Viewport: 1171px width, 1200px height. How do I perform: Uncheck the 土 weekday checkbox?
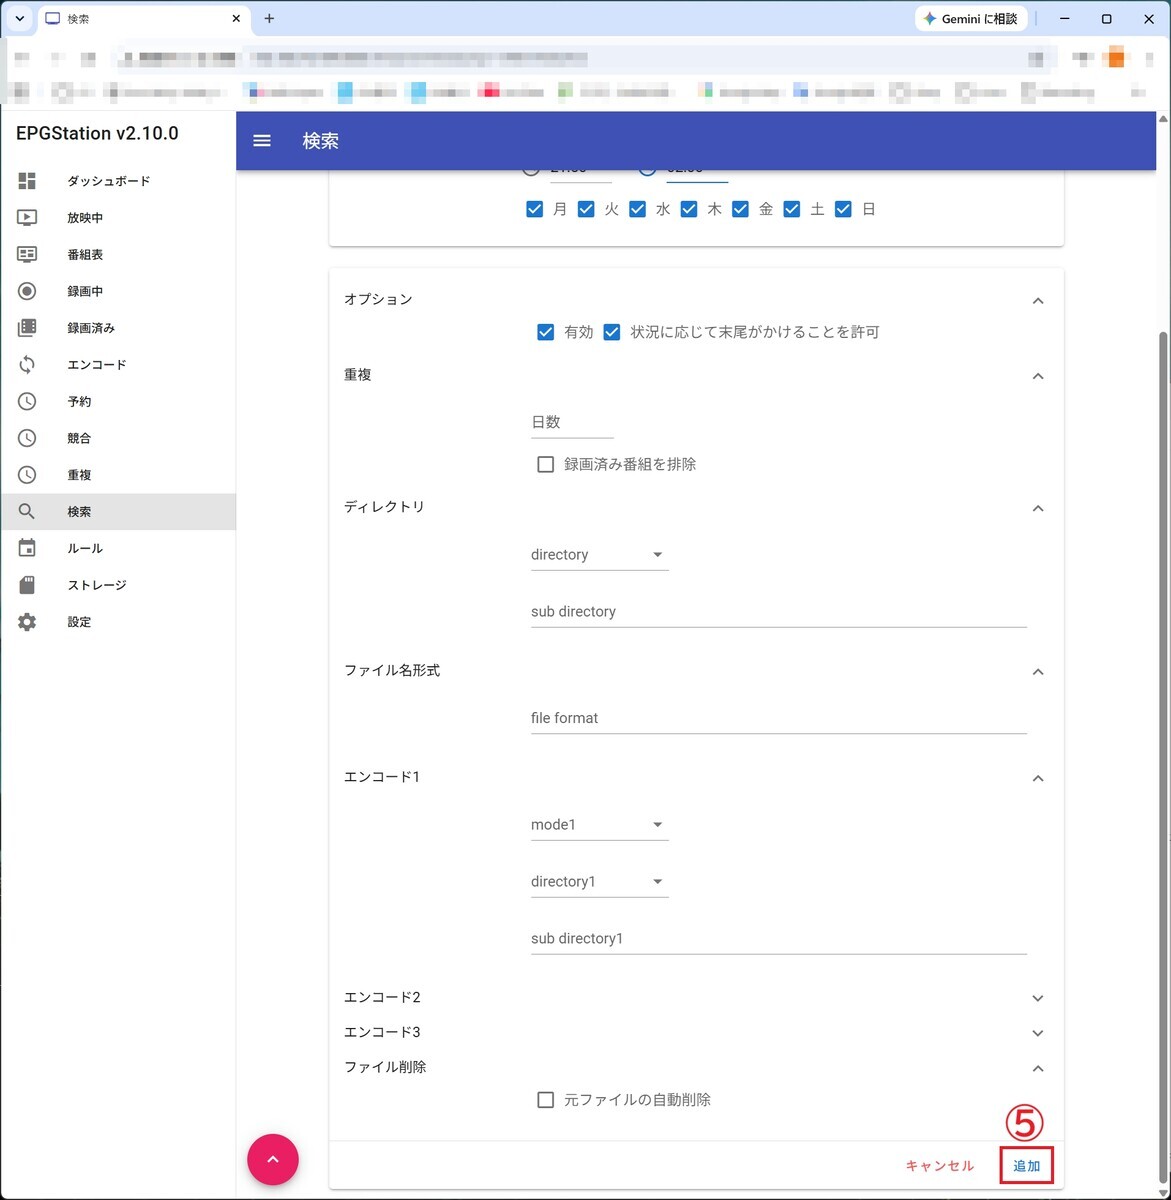point(792,209)
